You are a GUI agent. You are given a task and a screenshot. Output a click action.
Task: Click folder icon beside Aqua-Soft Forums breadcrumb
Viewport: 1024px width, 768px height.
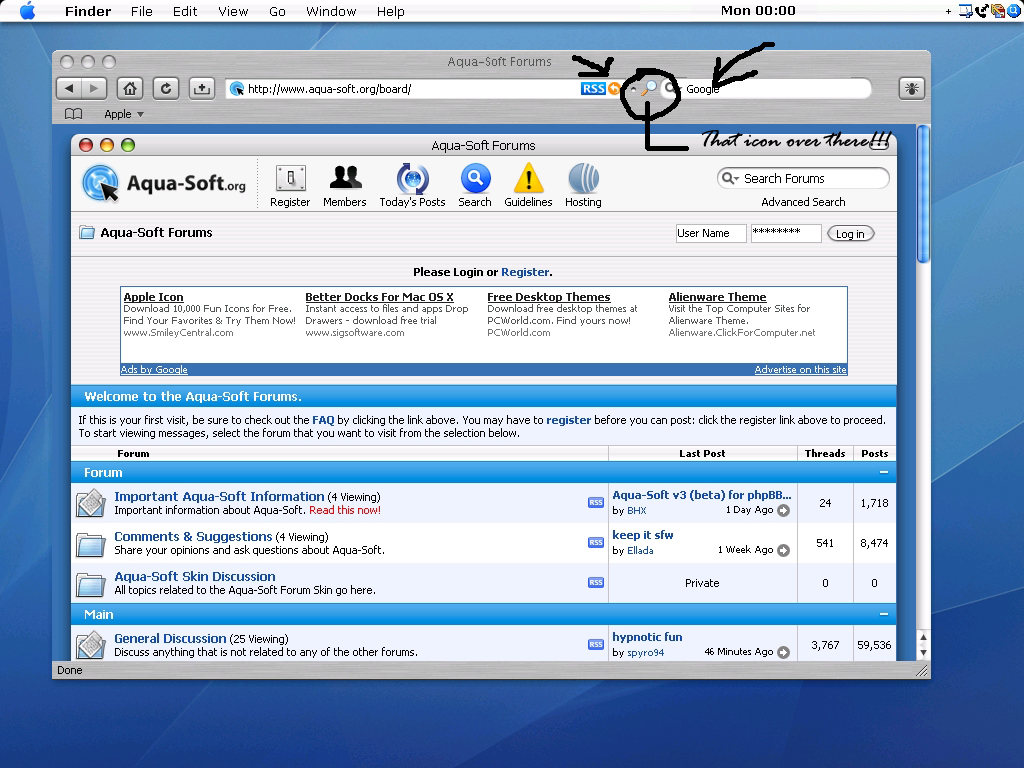pyautogui.click(x=87, y=232)
